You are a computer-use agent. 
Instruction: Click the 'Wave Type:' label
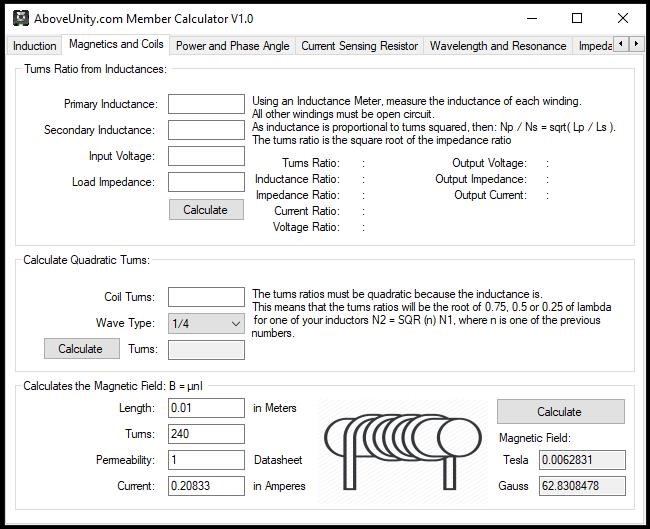pyautogui.click(x=125, y=323)
